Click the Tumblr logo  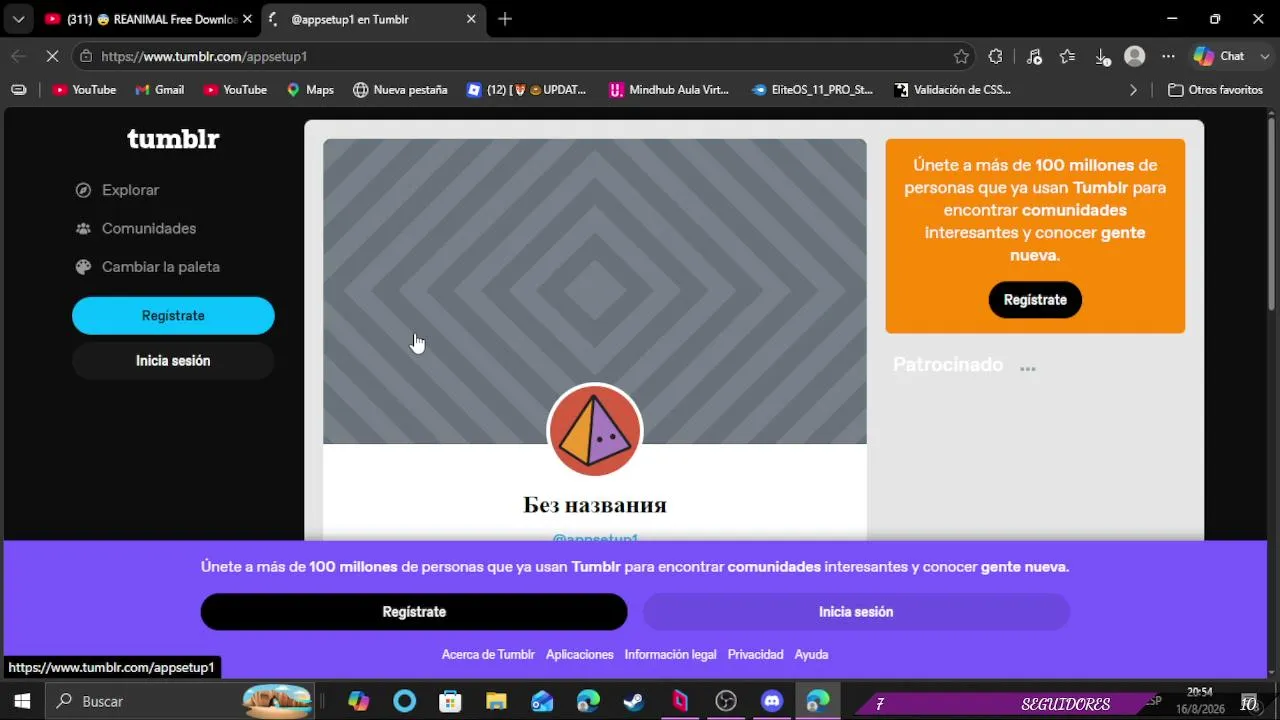(x=173, y=139)
